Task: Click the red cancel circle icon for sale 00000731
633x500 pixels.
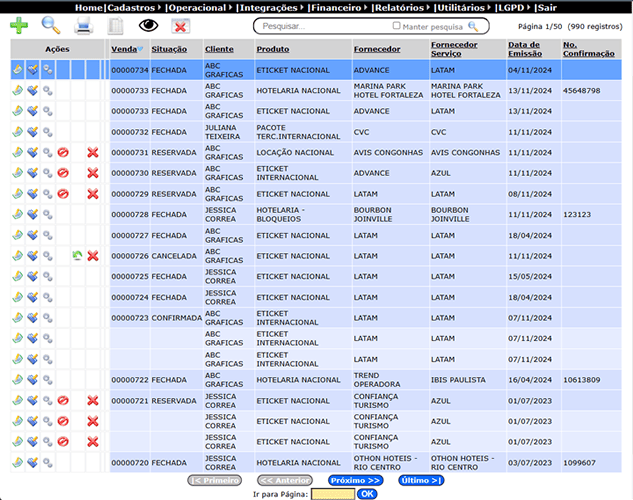Action: tap(63, 152)
